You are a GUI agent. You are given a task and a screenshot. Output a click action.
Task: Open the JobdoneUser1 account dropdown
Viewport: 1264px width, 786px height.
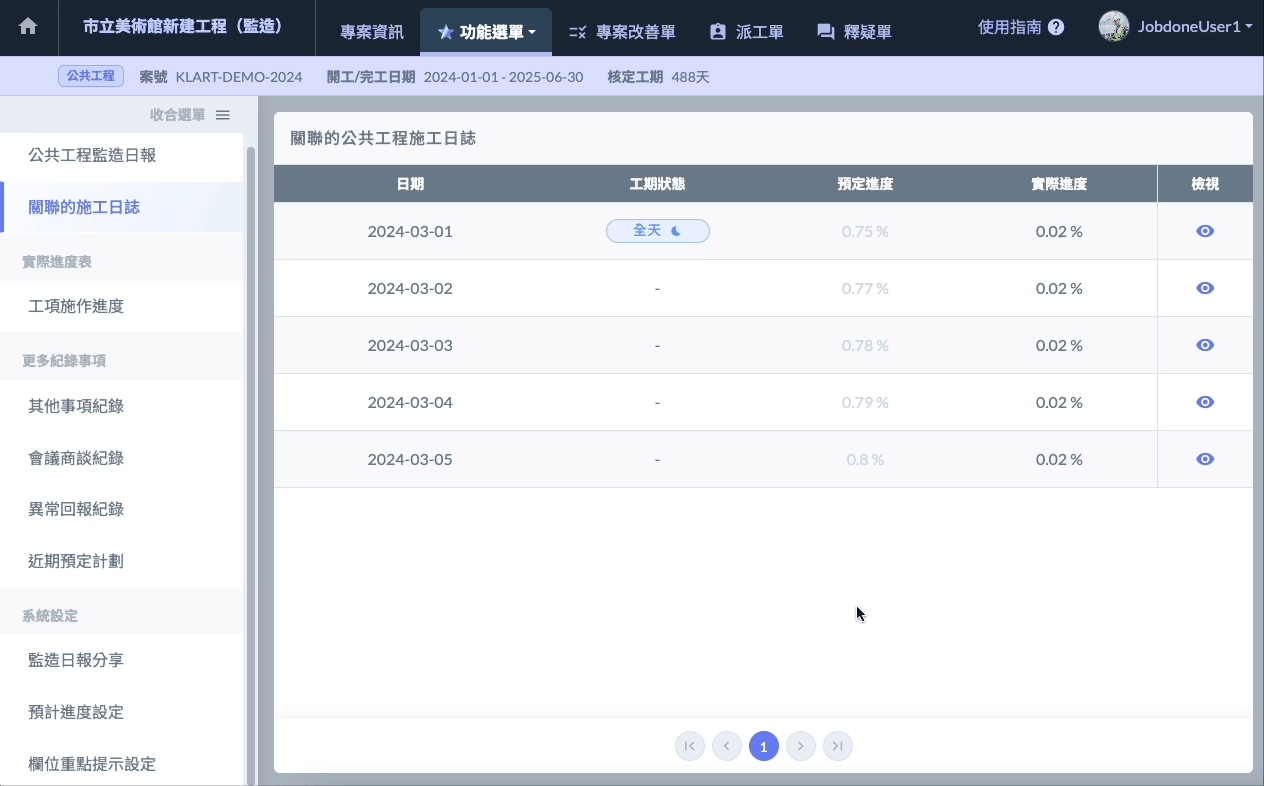(1176, 27)
